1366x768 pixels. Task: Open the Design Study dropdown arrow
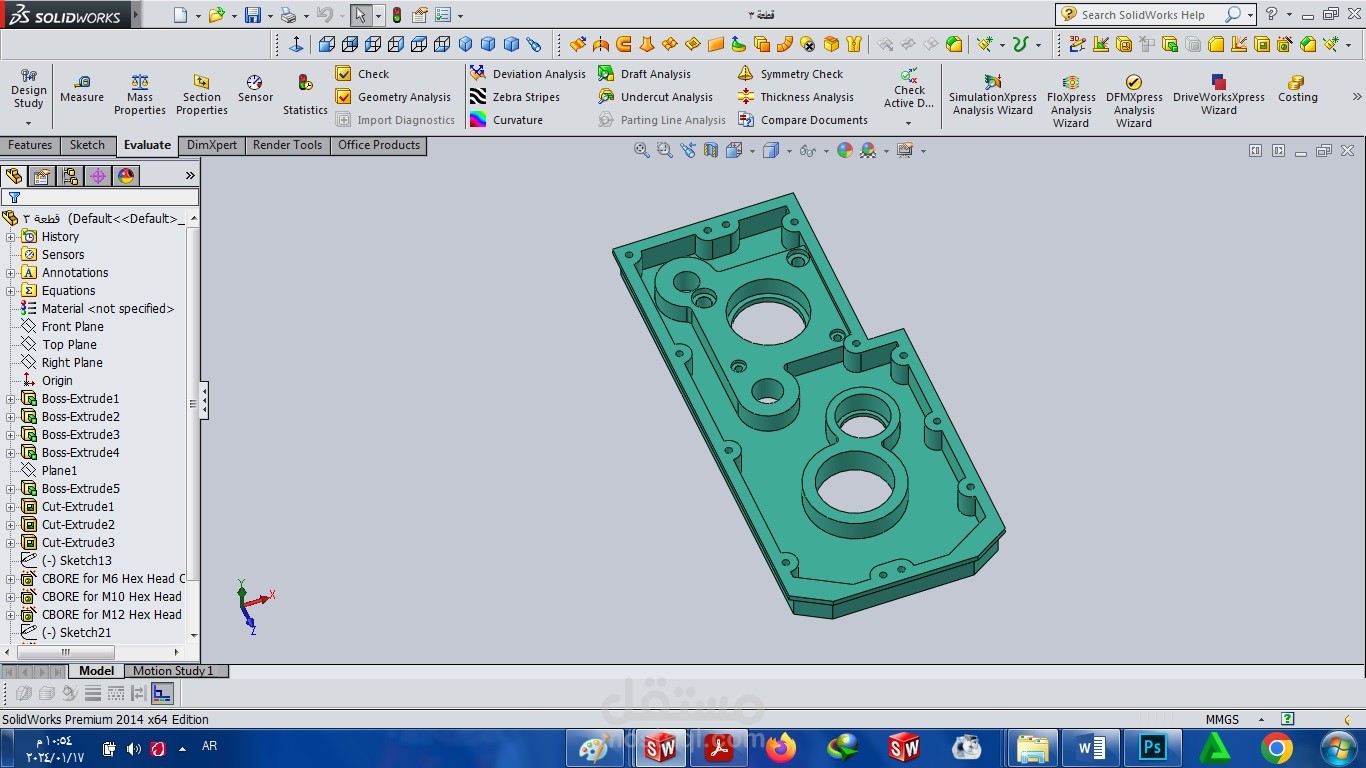(28, 123)
